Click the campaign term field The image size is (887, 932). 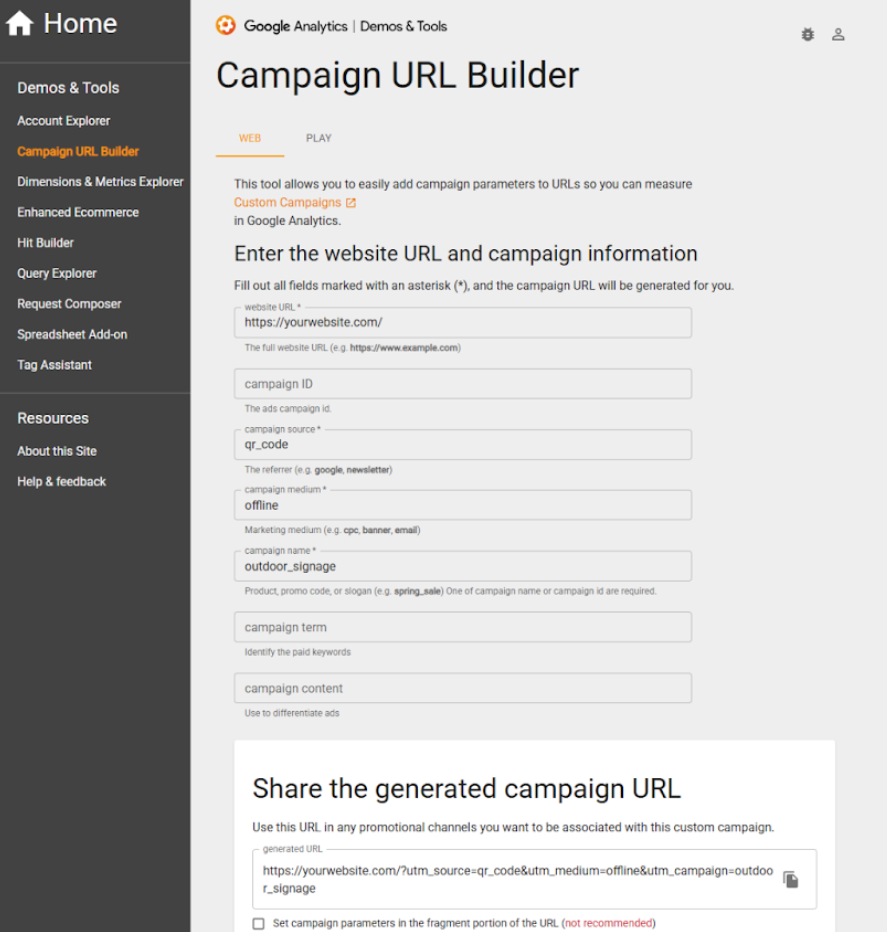(x=463, y=627)
